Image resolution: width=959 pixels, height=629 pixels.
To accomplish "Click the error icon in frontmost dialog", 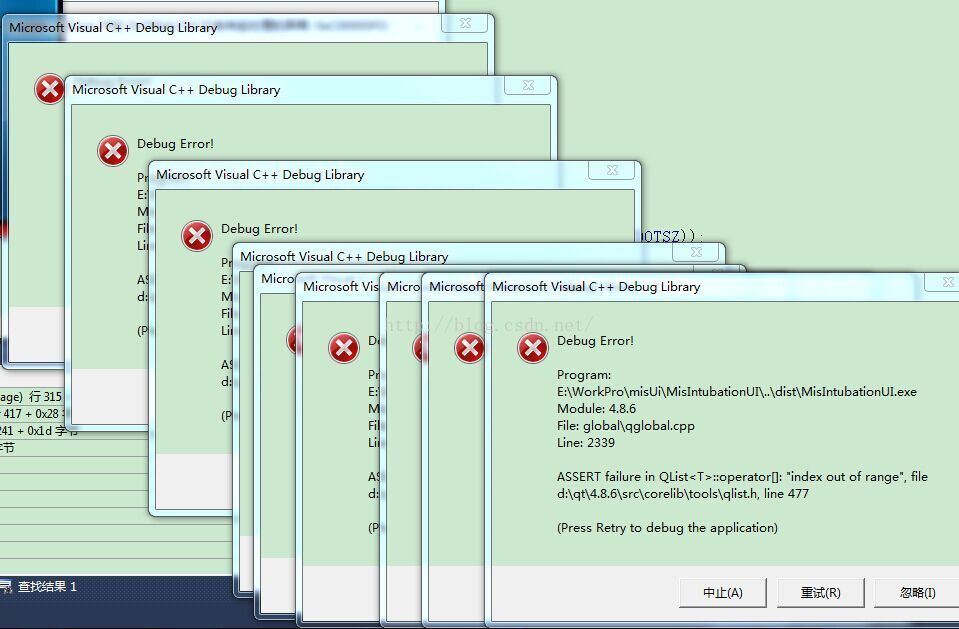I will 533,348.
